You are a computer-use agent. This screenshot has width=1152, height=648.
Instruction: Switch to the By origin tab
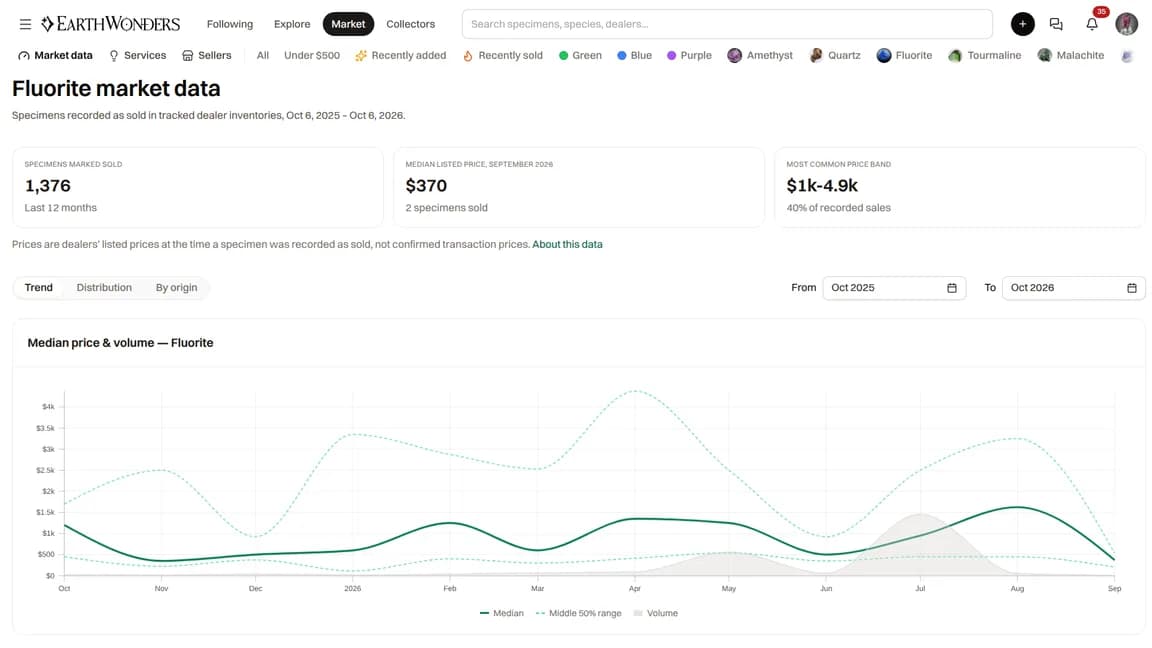tap(176, 287)
